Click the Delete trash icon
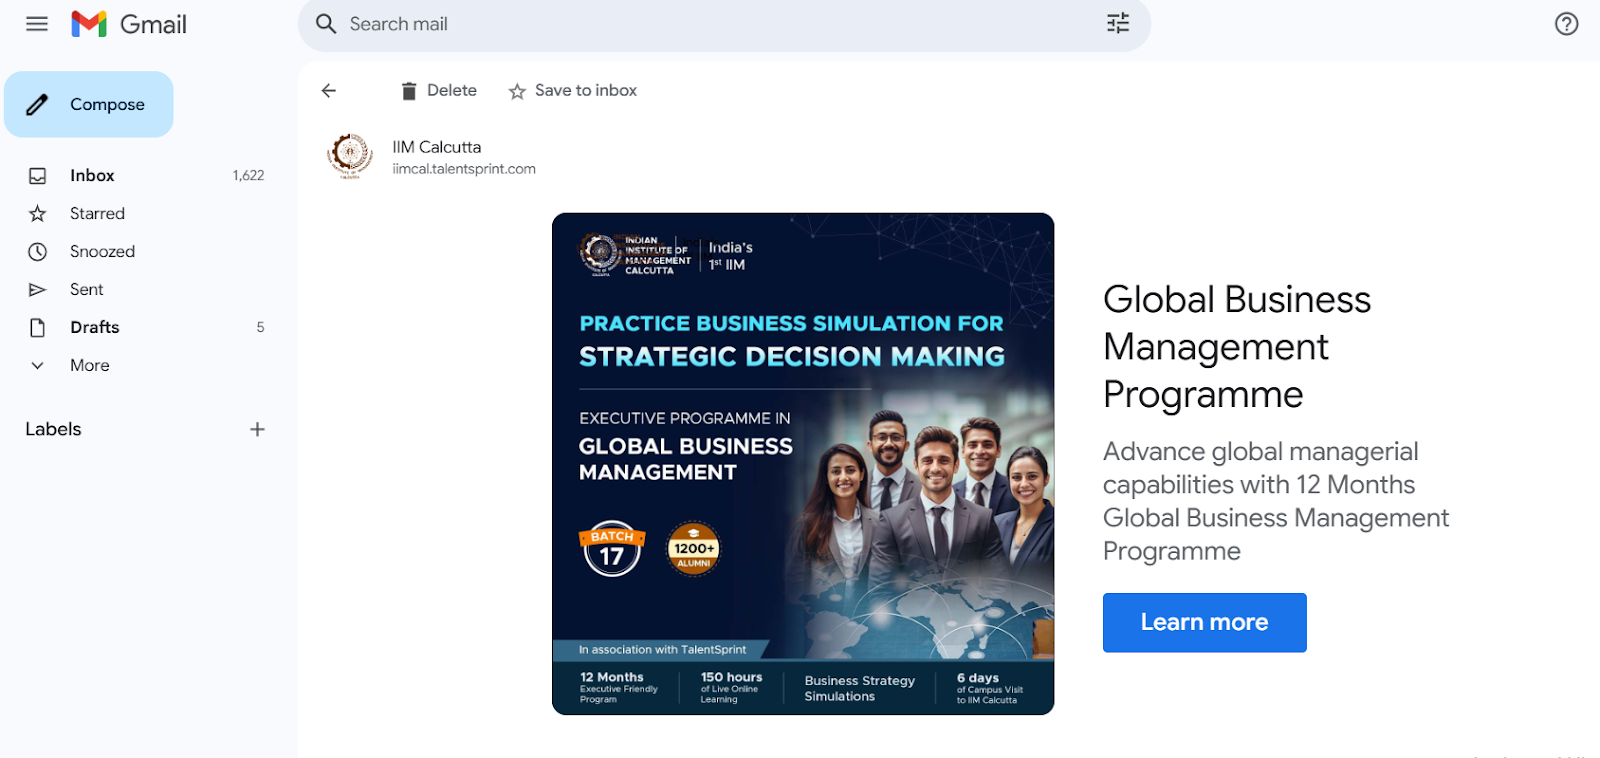The width and height of the screenshot is (1600, 758). [408, 91]
